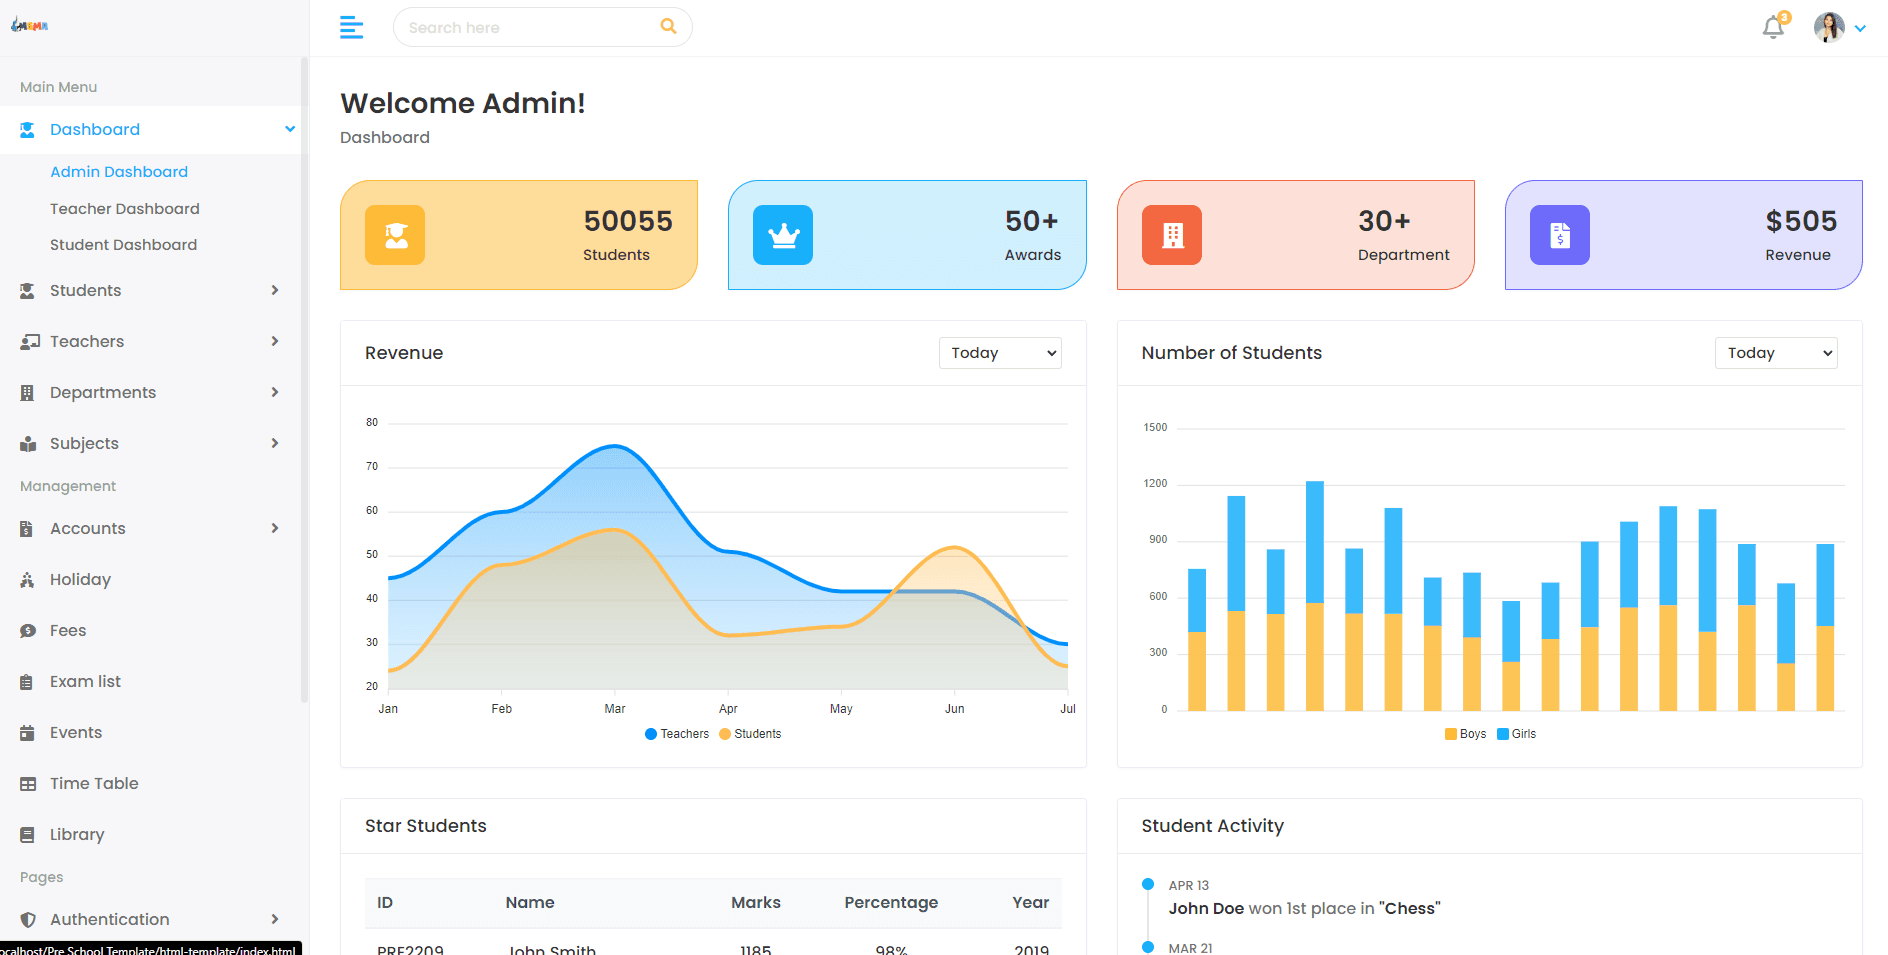Toggle Teachers series in Revenue legend
This screenshot has width=1888, height=955.
tap(677, 734)
